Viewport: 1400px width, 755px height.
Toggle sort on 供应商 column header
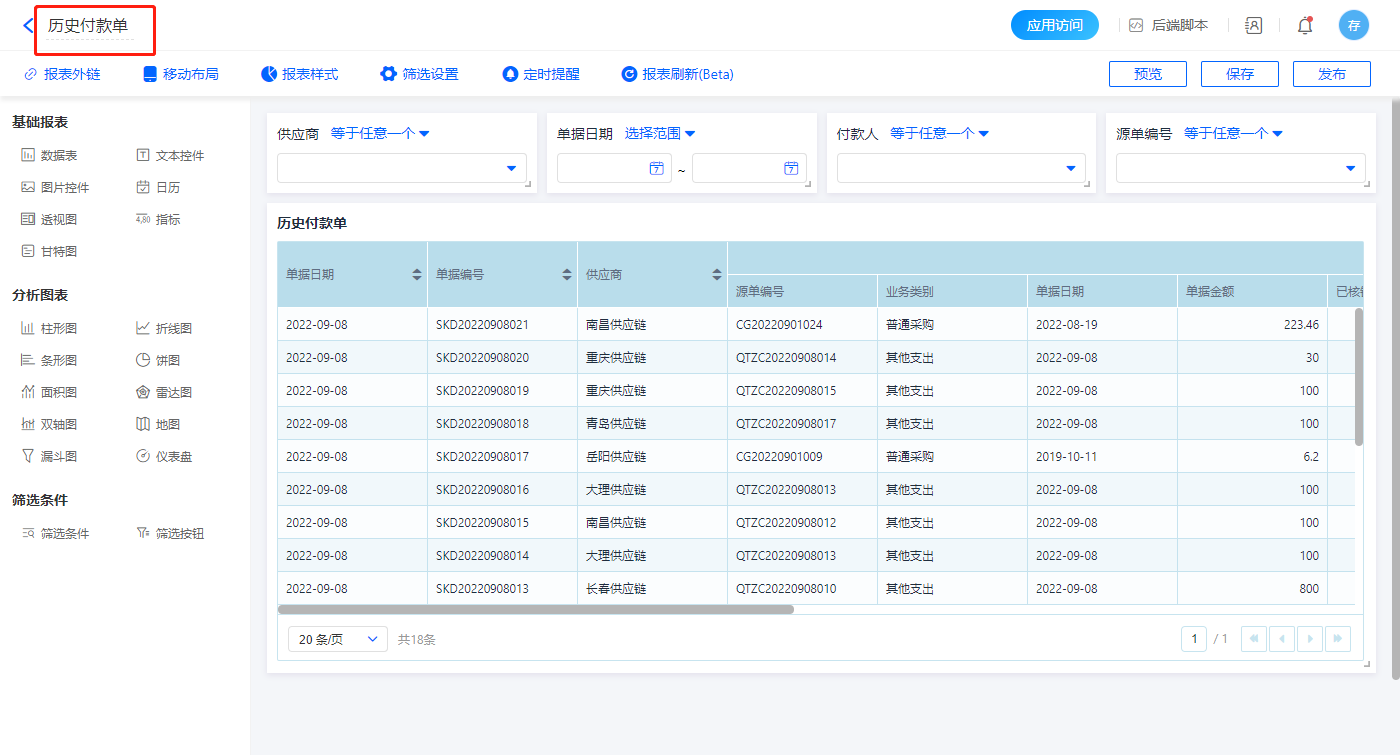[717, 274]
